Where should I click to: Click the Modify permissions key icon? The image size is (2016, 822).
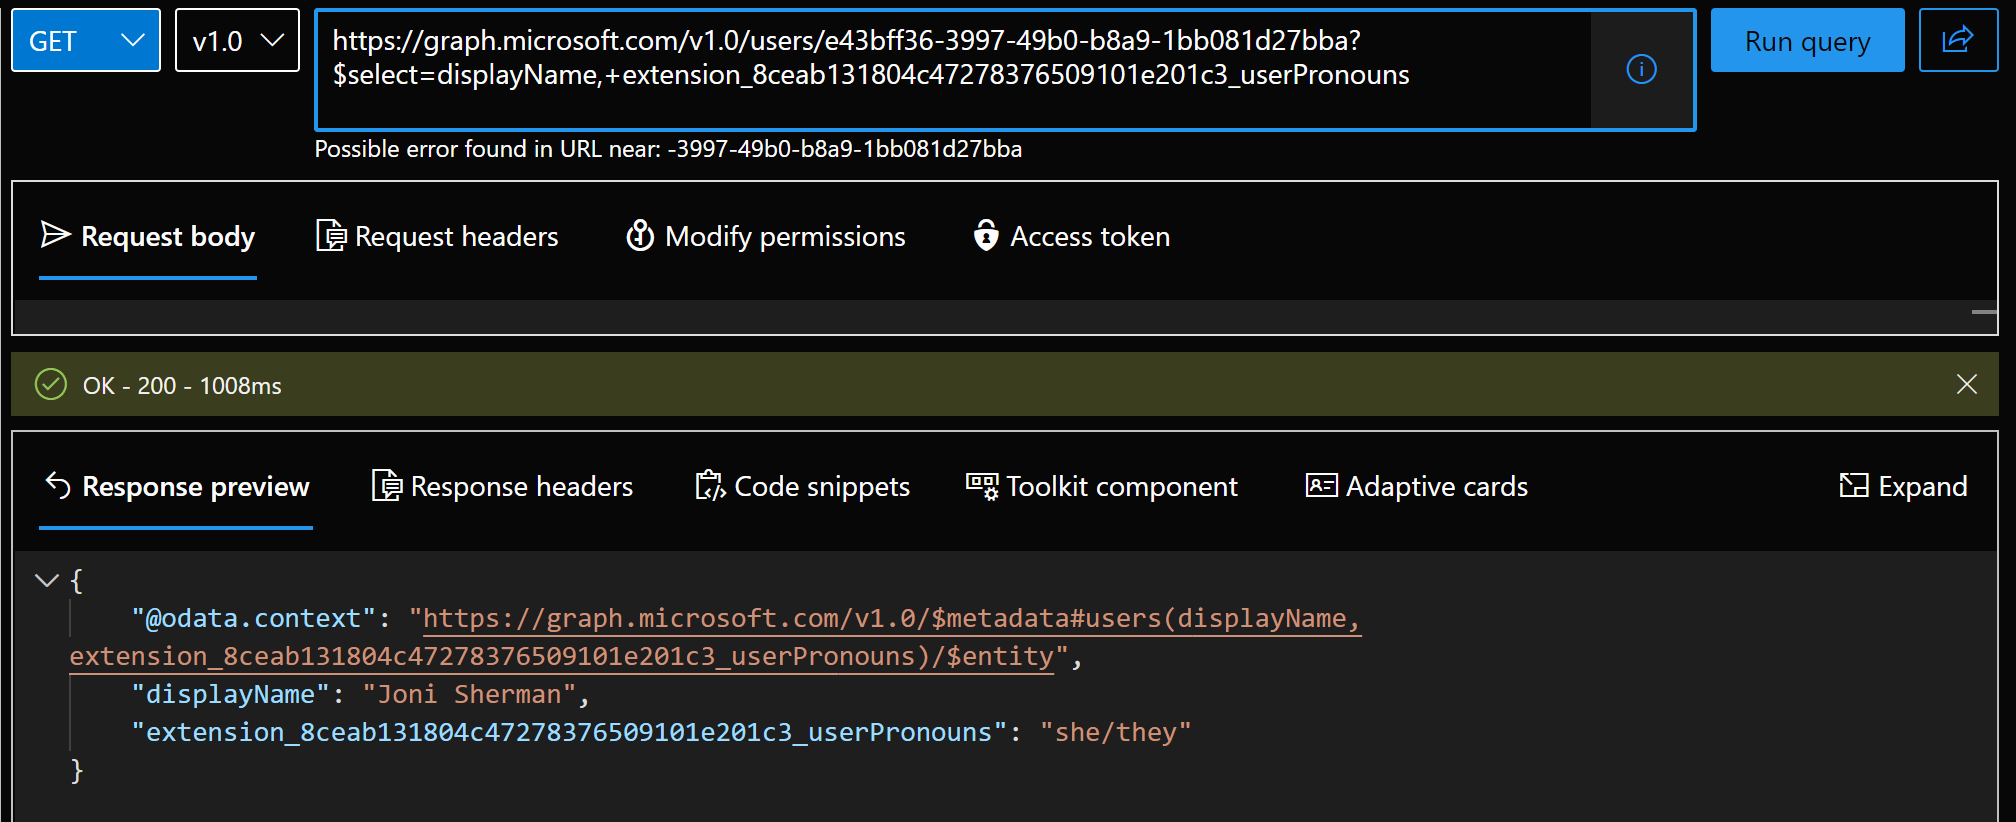click(640, 236)
